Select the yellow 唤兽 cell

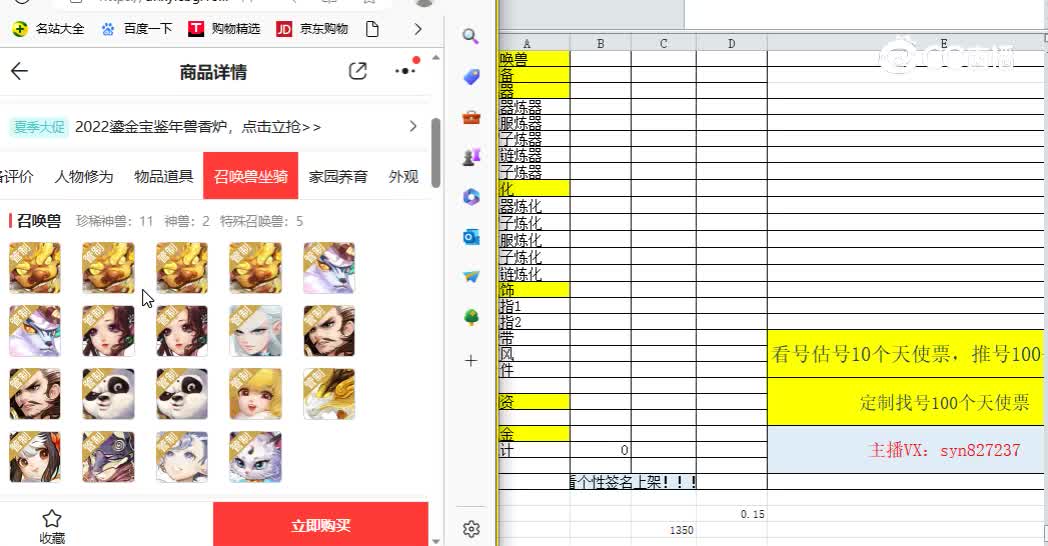(534, 59)
